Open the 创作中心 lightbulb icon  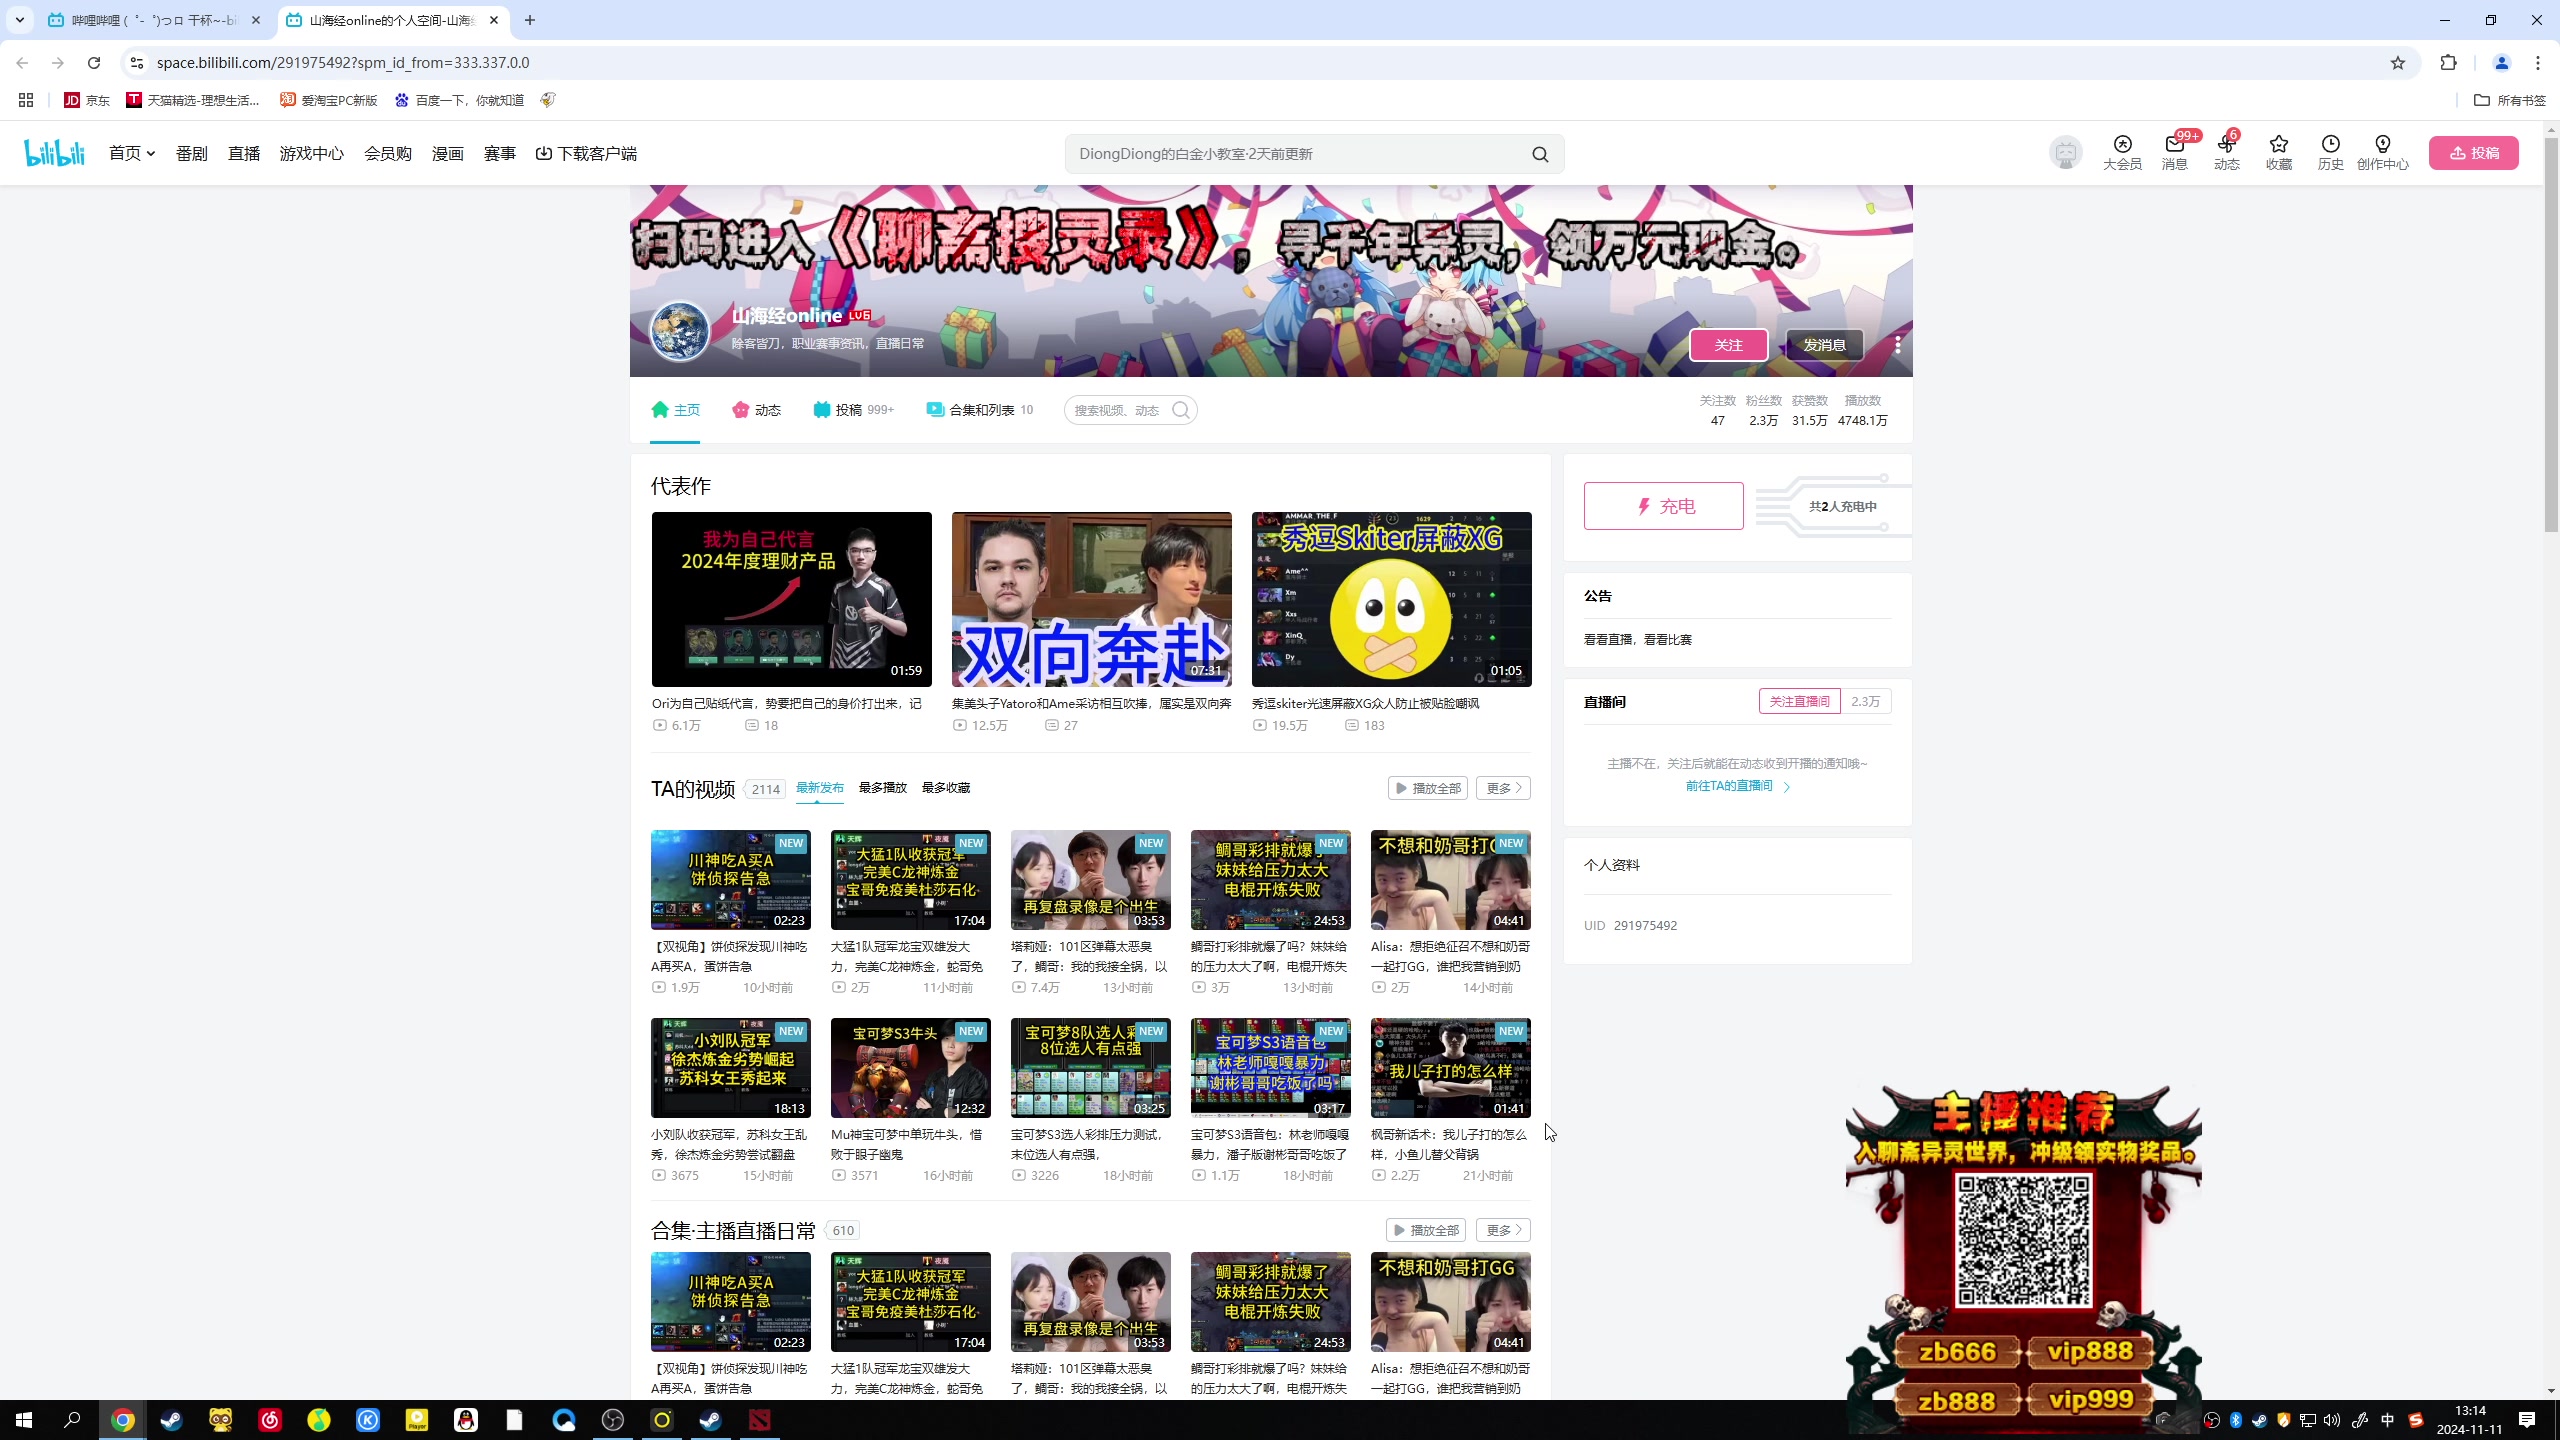pyautogui.click(x=2382, y=152)
